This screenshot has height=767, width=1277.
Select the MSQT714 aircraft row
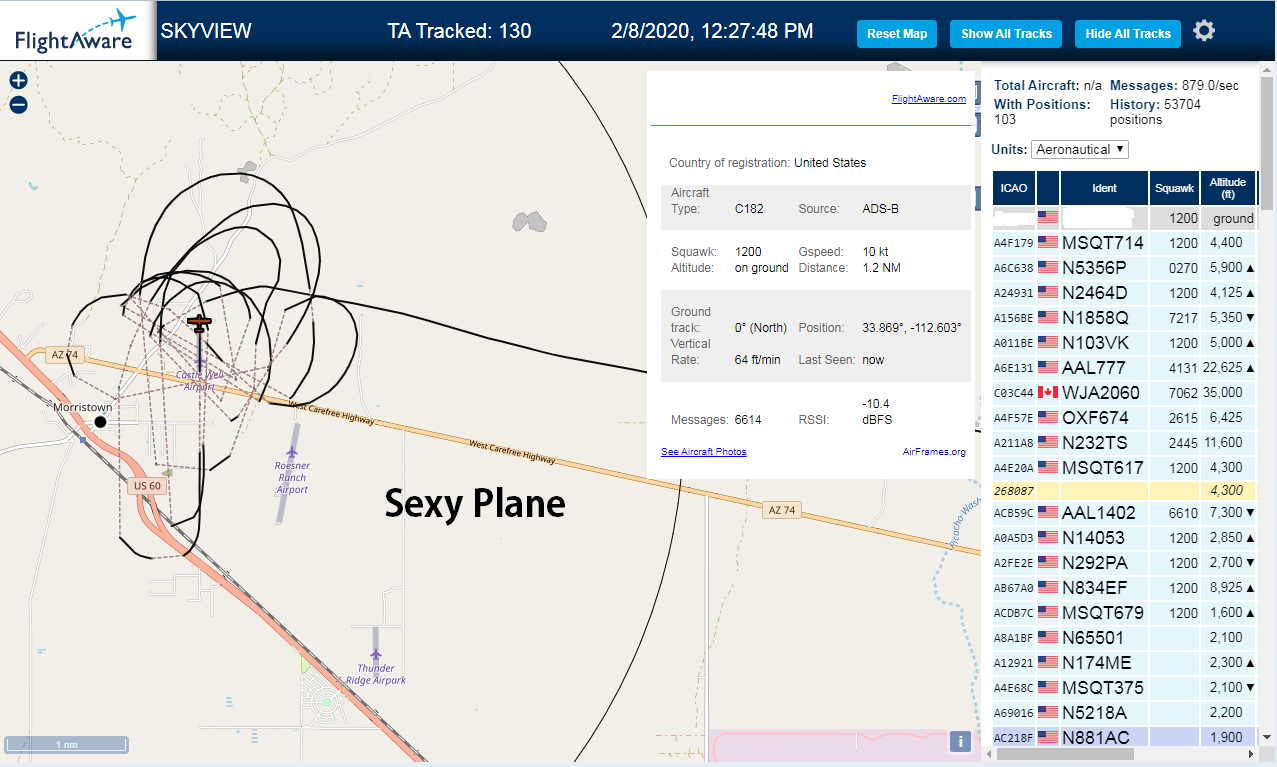(1125, 242)
